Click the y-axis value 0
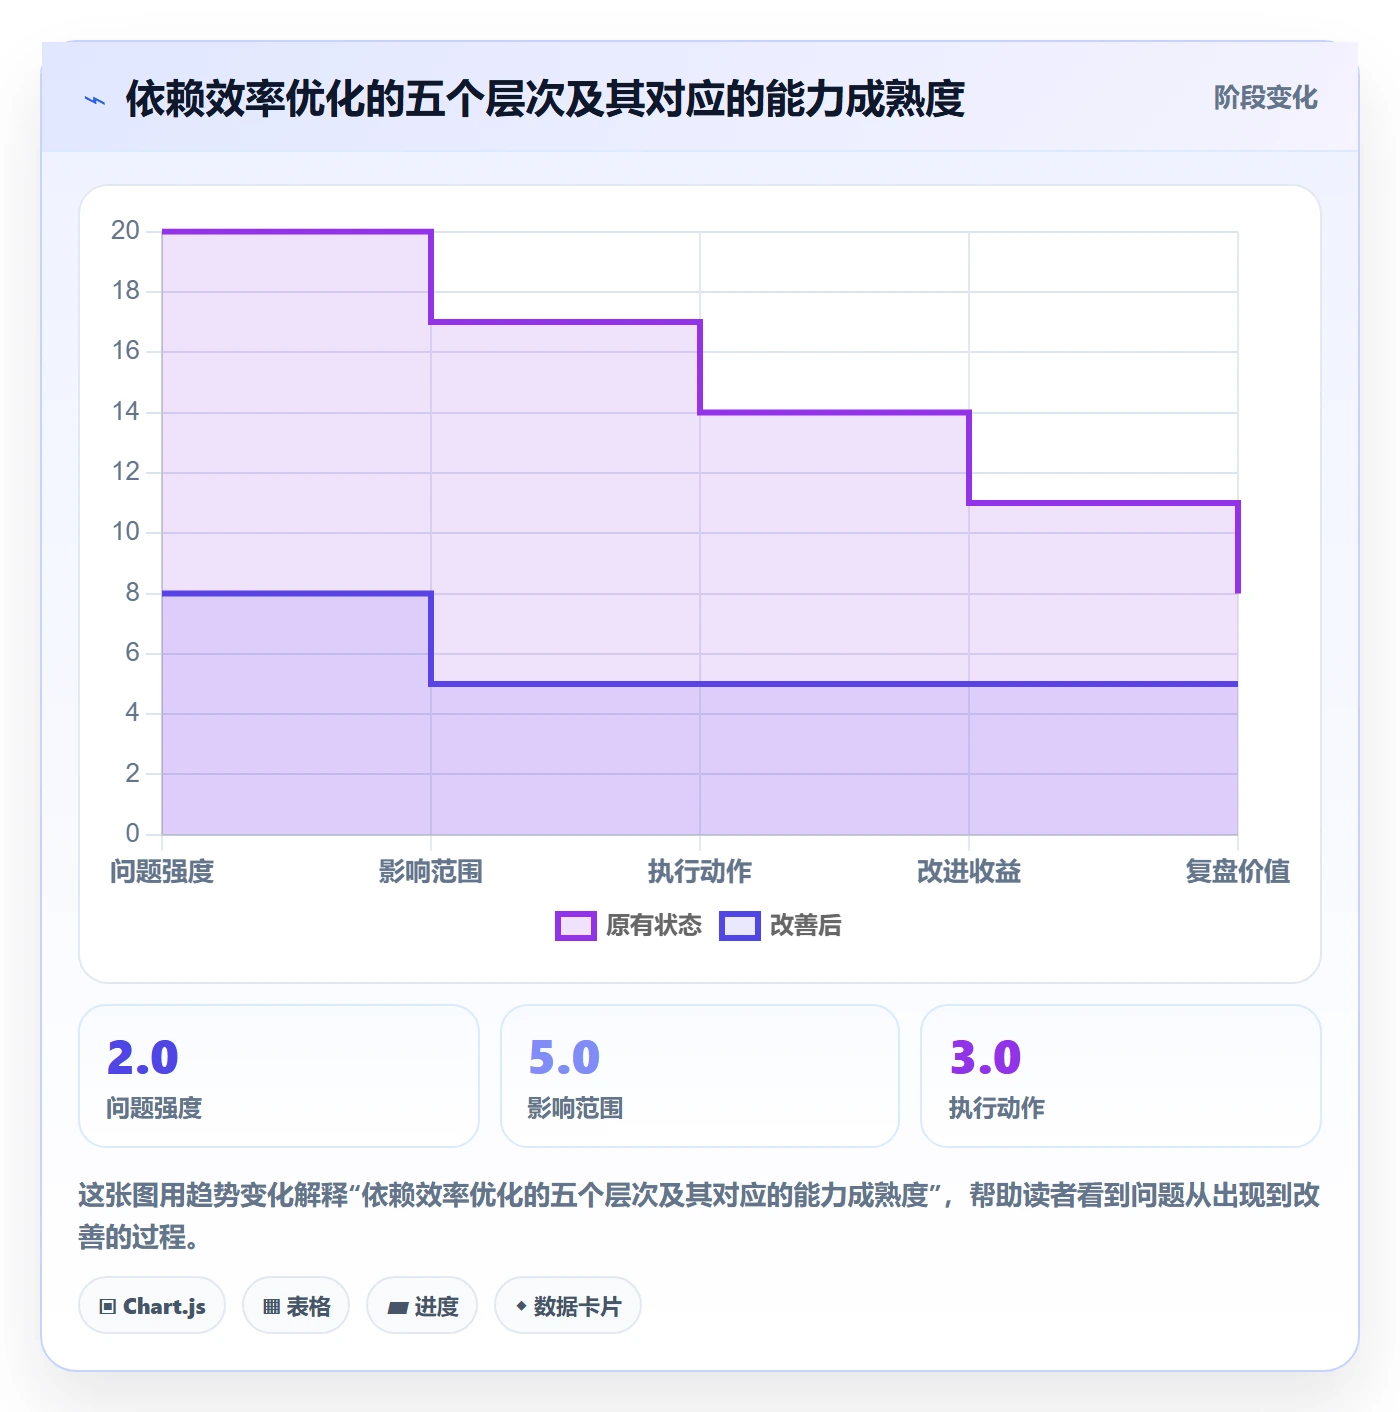1400x1412 pixels. coord(133,833)
